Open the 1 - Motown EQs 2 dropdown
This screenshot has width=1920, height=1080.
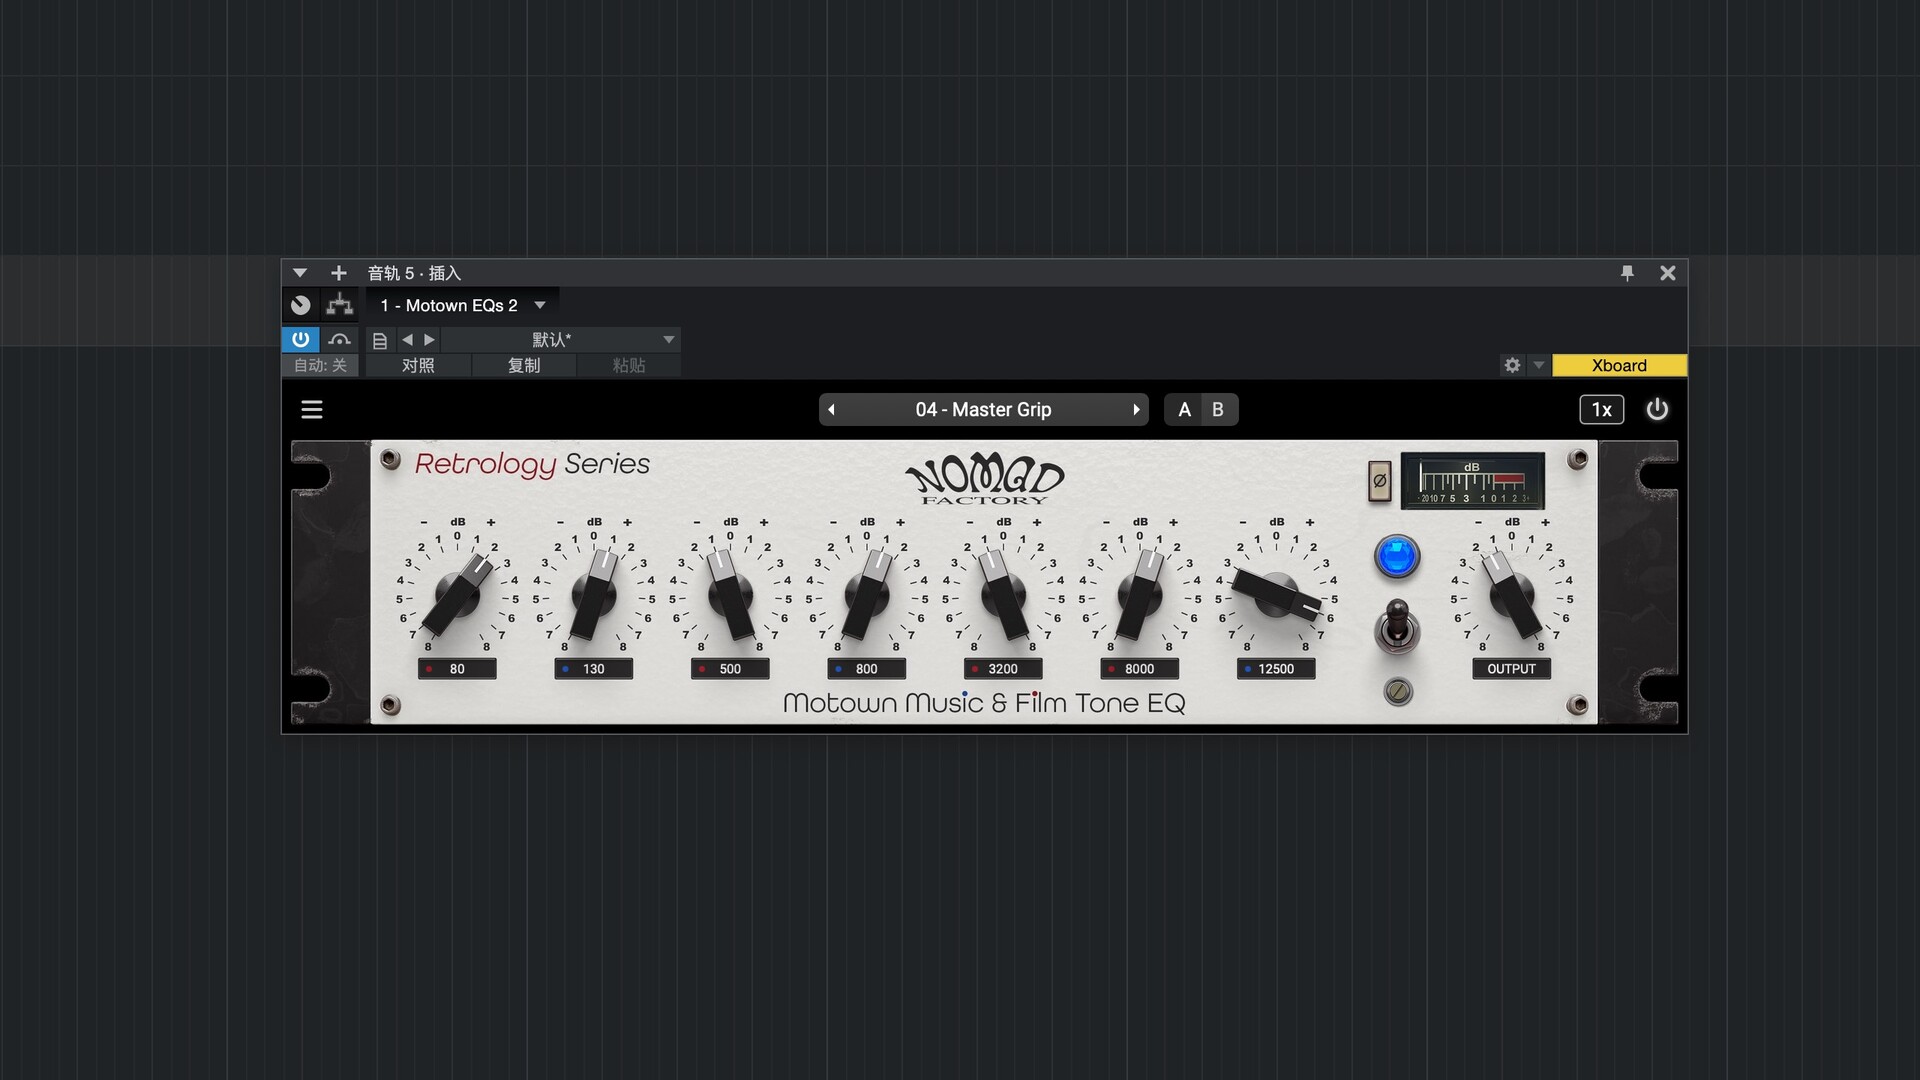463,305
